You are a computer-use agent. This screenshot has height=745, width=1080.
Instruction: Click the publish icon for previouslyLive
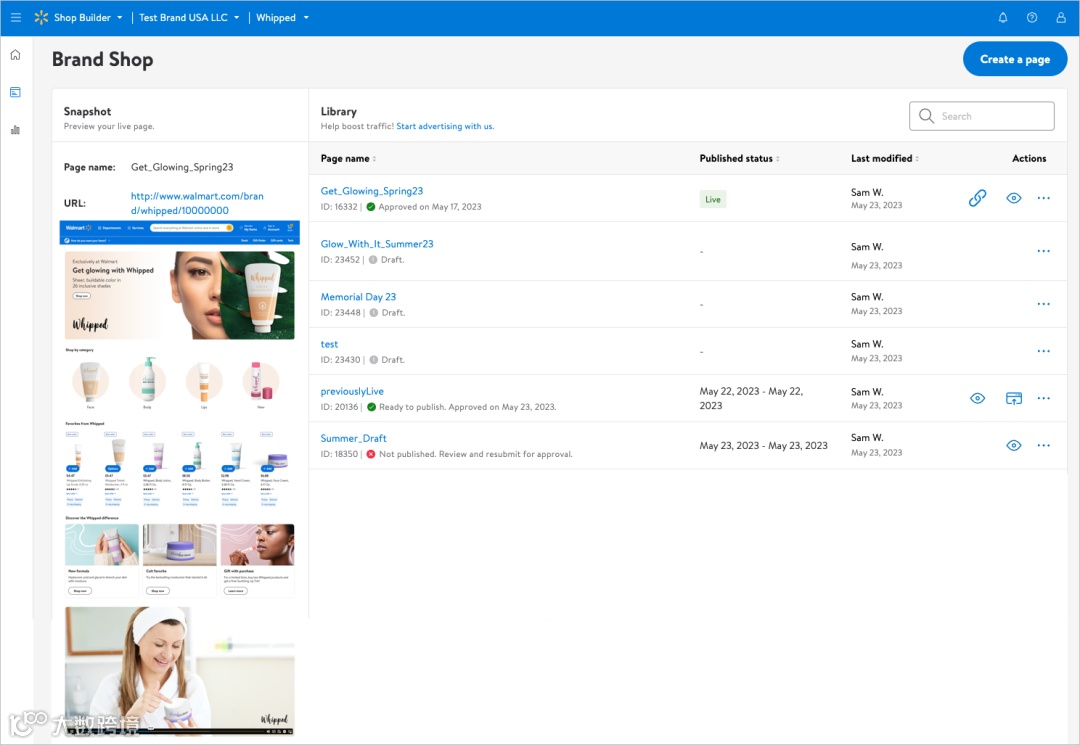(1014, 399)
